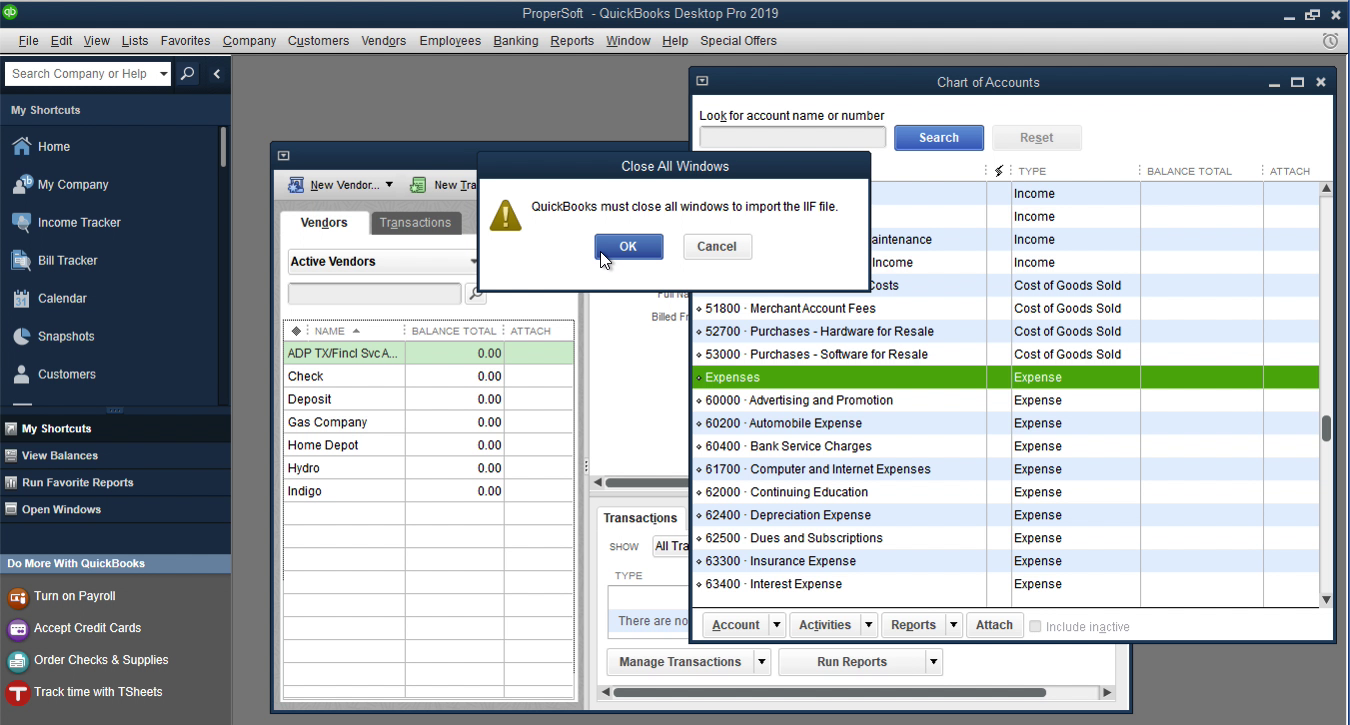The height and width of the screenshot is (725, 1350).
Task: Select the Vendors tab
Action: (324, 223)
